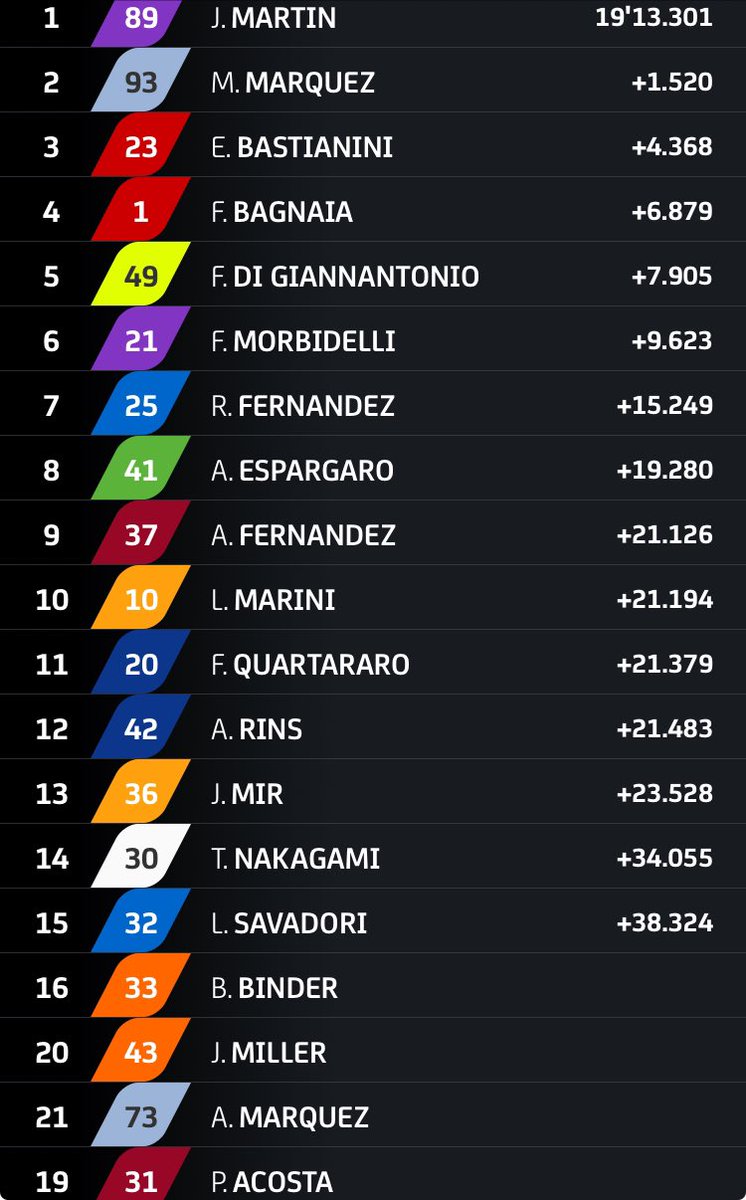
Task: Click the white number 30 badge
Action: (141, 858)
